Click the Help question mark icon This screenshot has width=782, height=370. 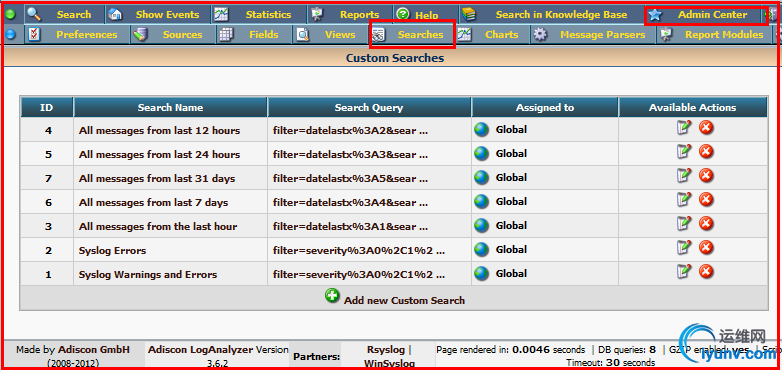(403, 15)
